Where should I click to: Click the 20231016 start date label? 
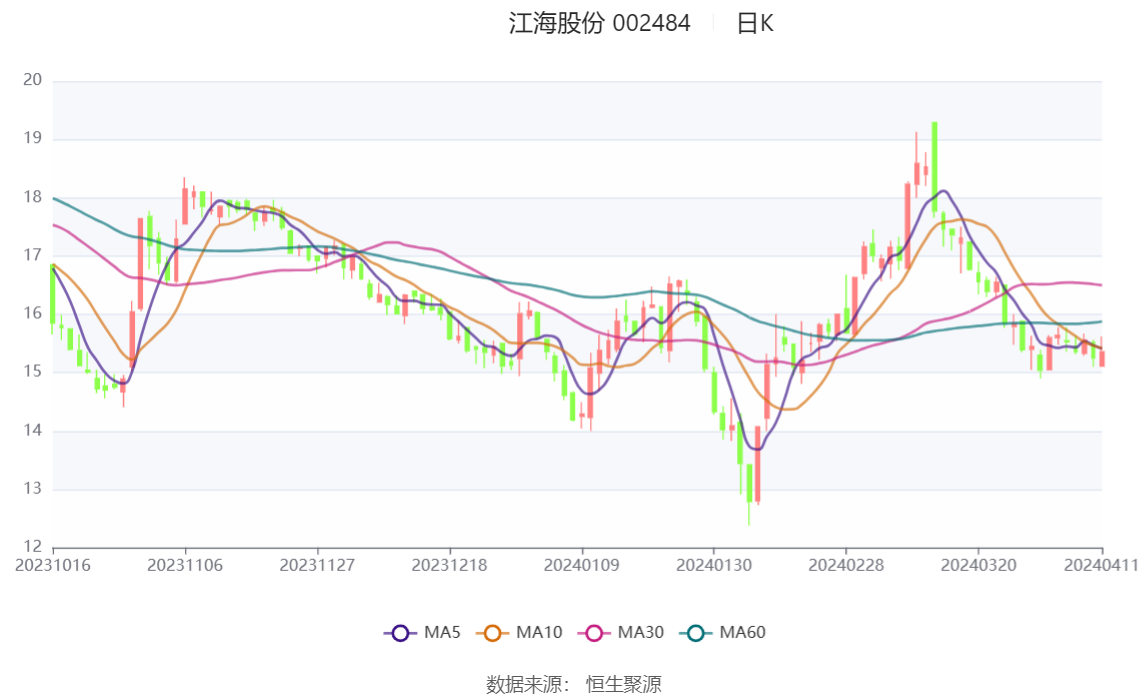tap(53, 565)
